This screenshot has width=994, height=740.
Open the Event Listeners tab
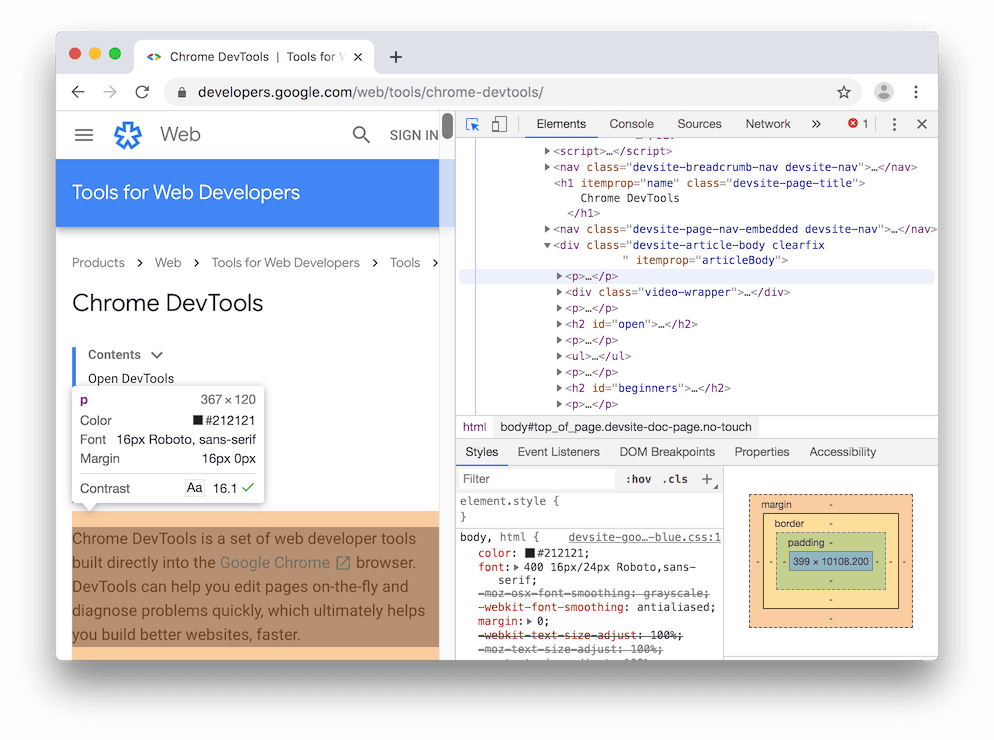(558, 452)
